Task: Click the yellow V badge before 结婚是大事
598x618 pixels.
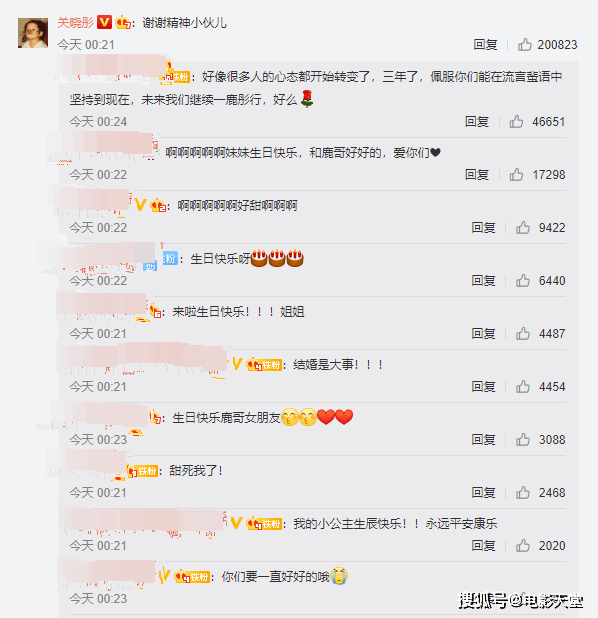Action: point(237,364)
